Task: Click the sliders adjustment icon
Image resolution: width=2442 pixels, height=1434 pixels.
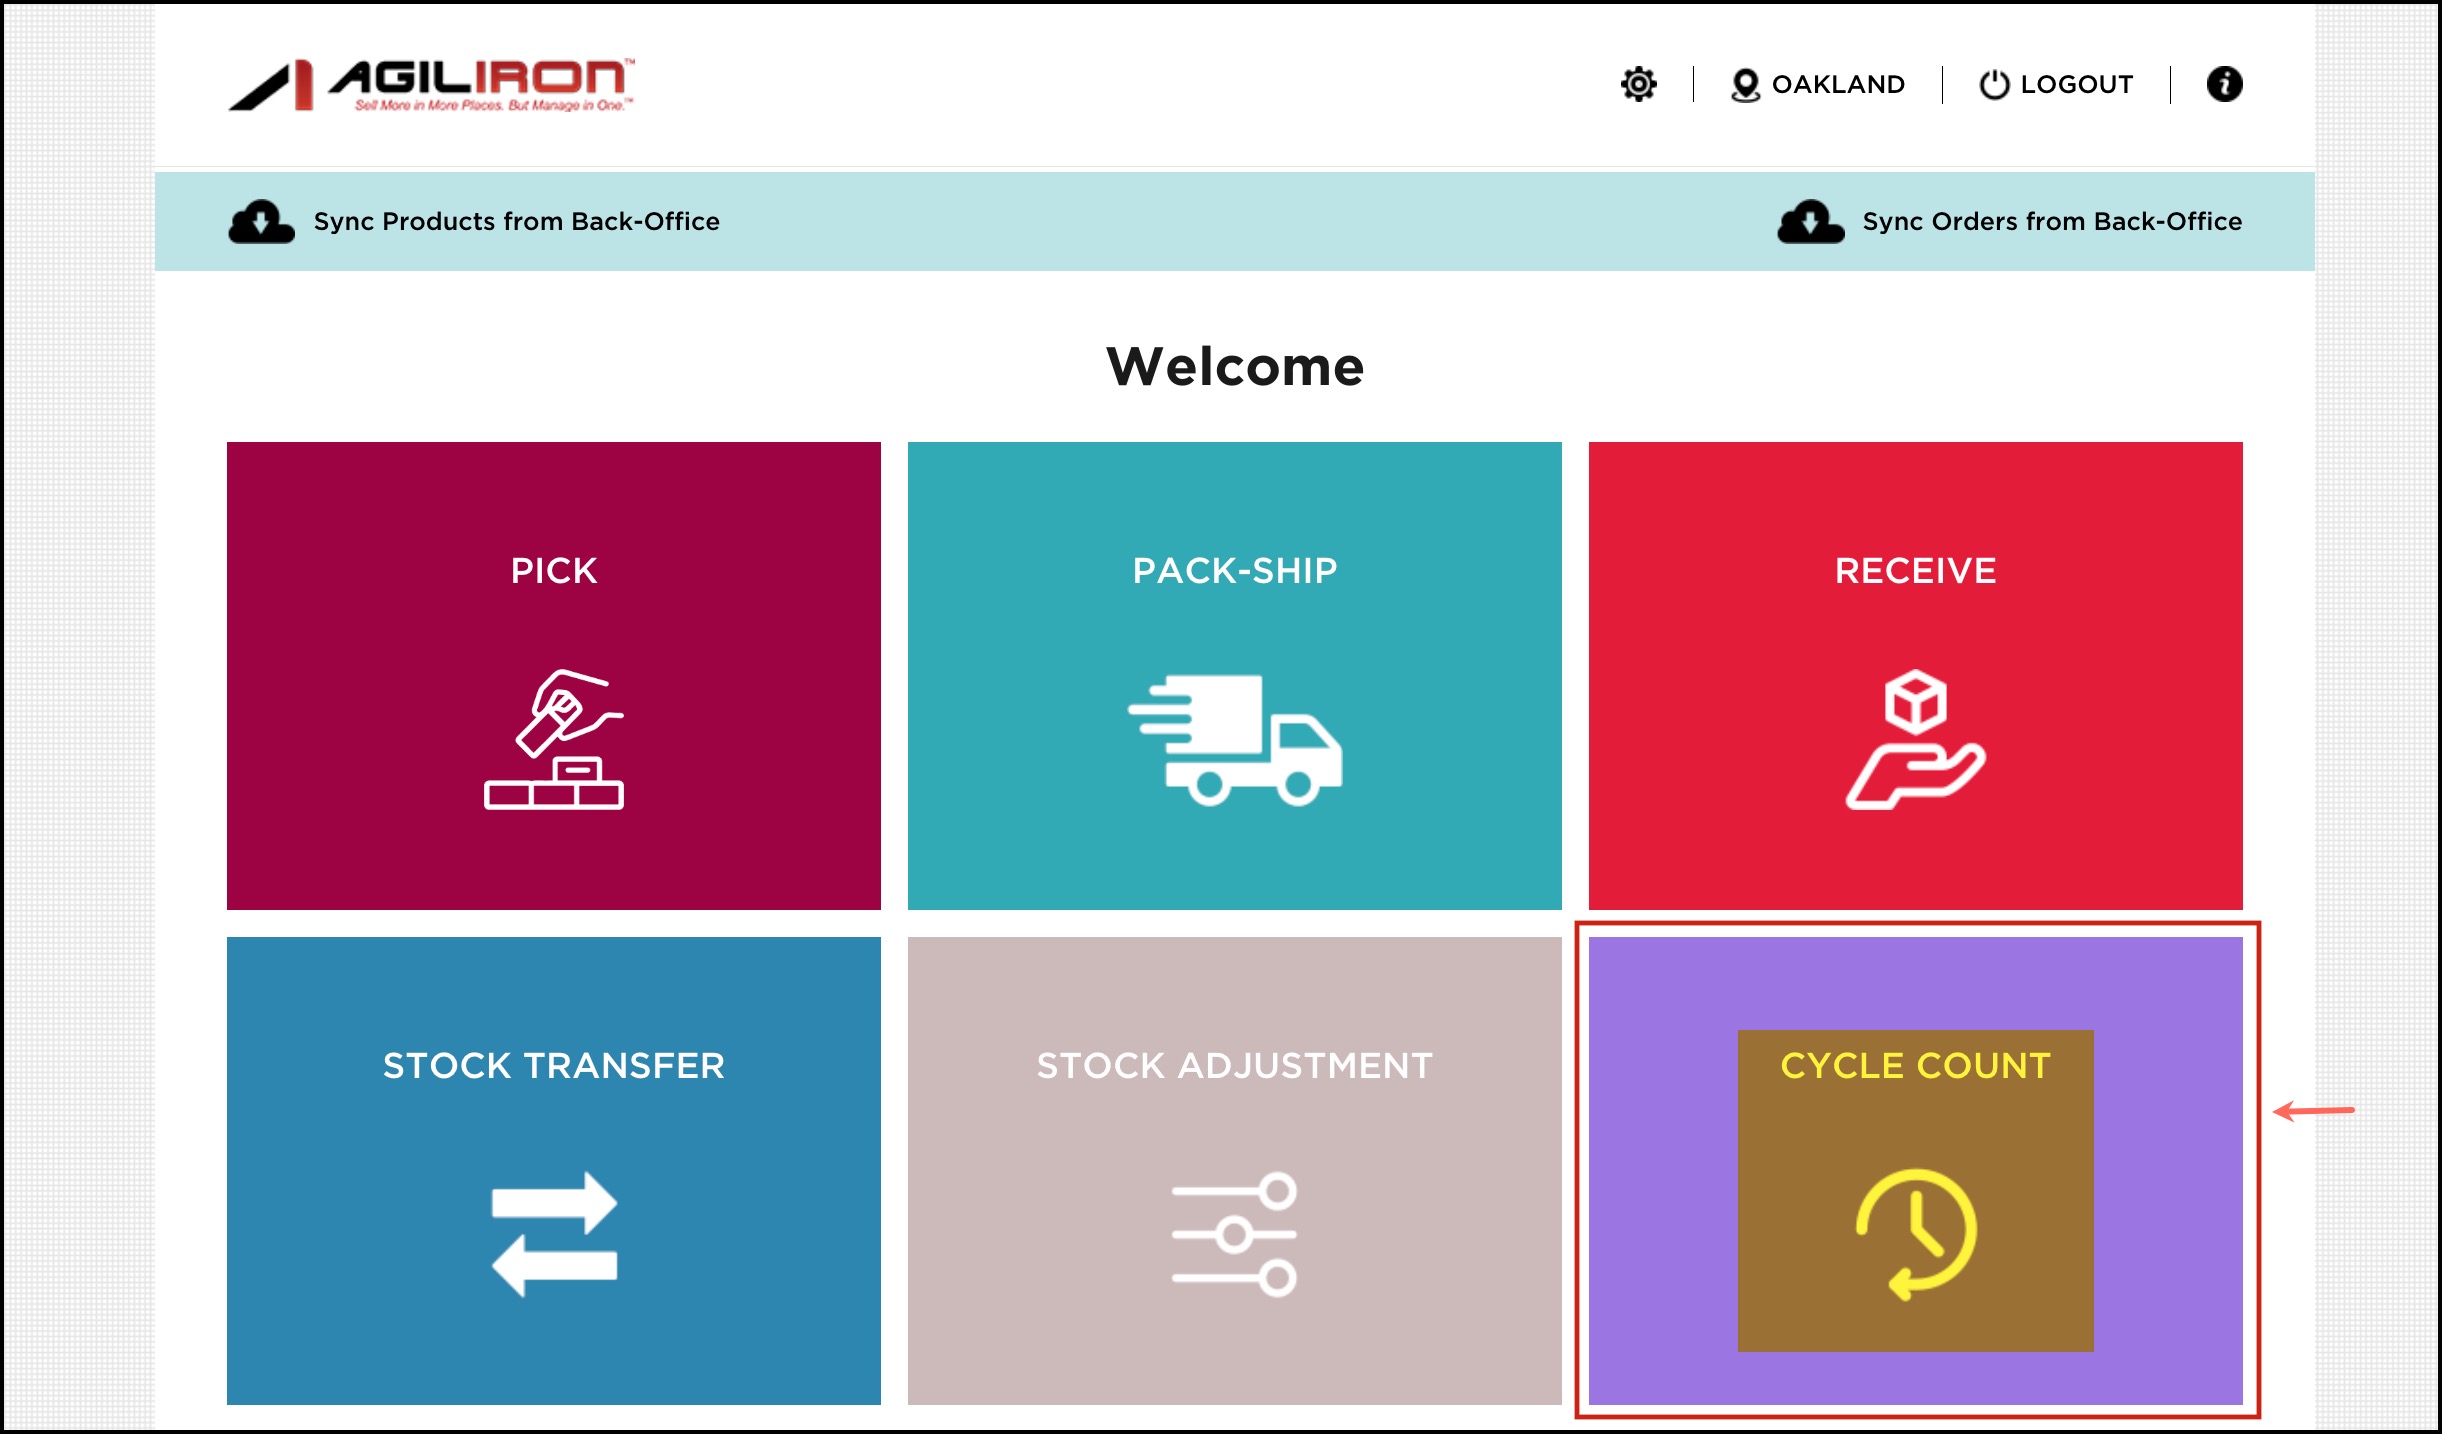Action: 1235,1233
